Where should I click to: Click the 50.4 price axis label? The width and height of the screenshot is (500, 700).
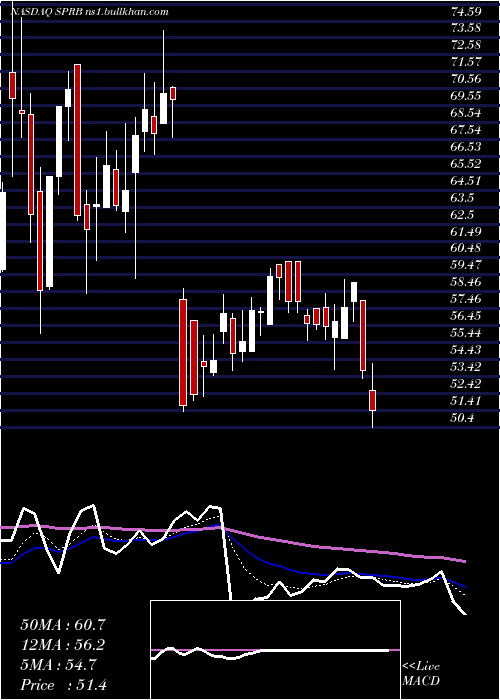tap(462, 418)
